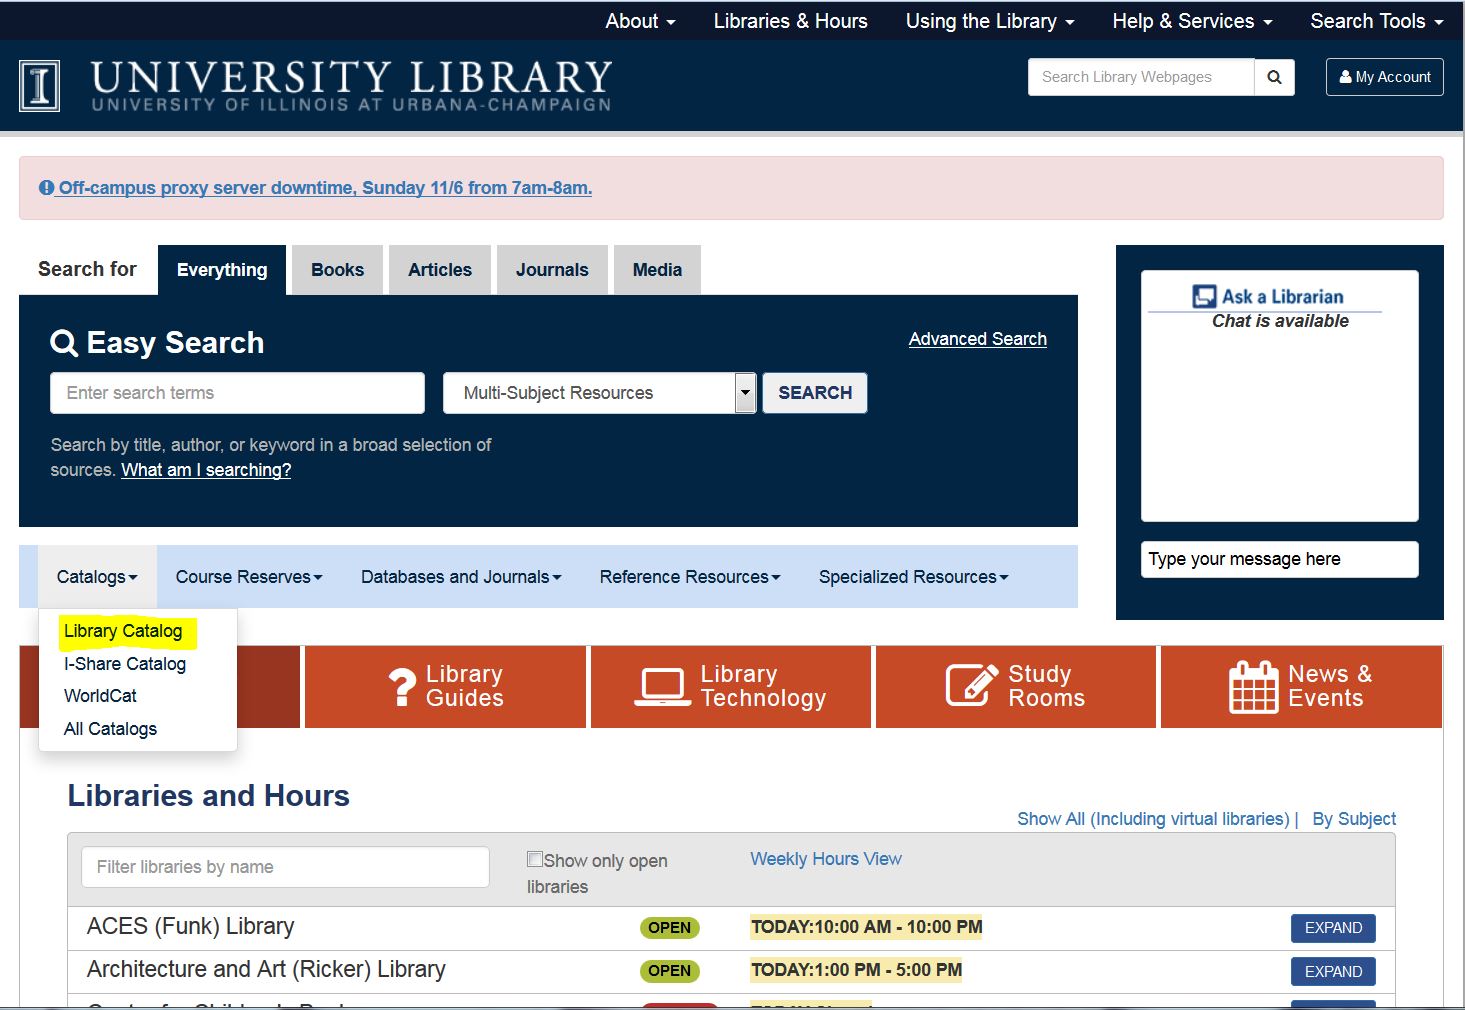Click the SEARCH button
The width and height of the screenshot is (1465, 1010).
(814, 393)
